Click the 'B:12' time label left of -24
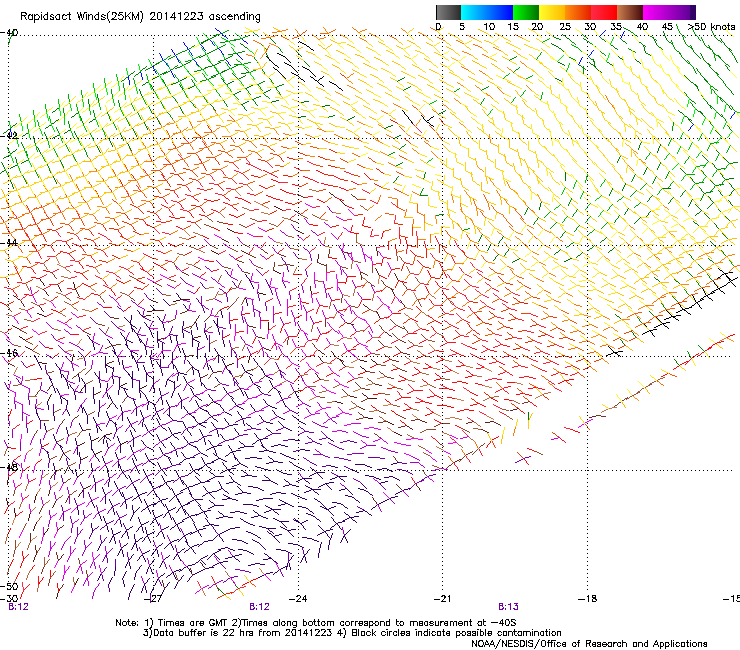740x650 pixels. pos(260,607)
